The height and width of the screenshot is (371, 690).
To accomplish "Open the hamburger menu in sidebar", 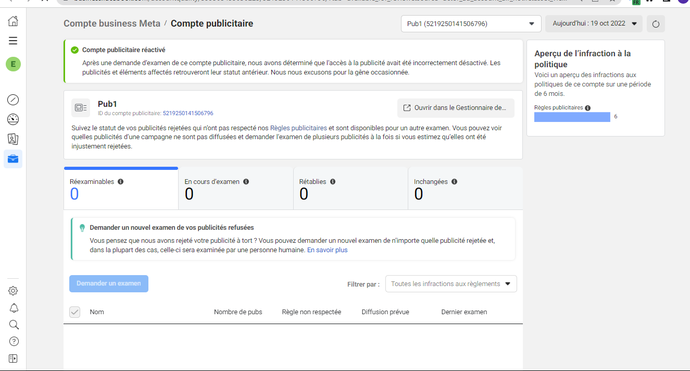I will pyautogui.click(x=13, y=41).
